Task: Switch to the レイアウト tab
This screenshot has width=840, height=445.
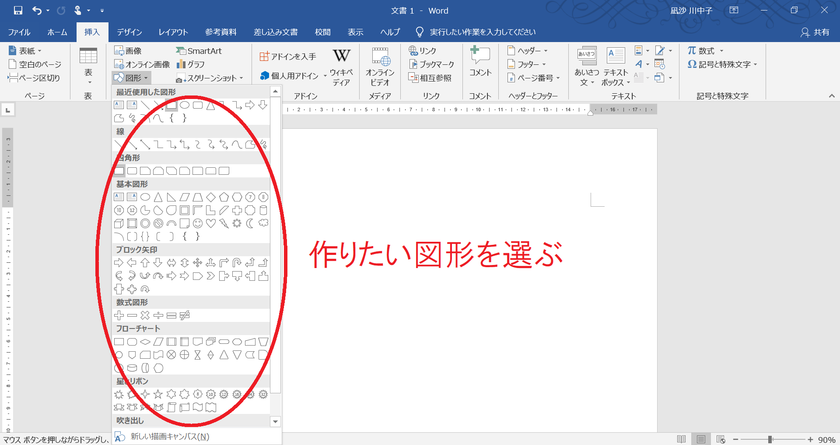Action: [173, 32]
